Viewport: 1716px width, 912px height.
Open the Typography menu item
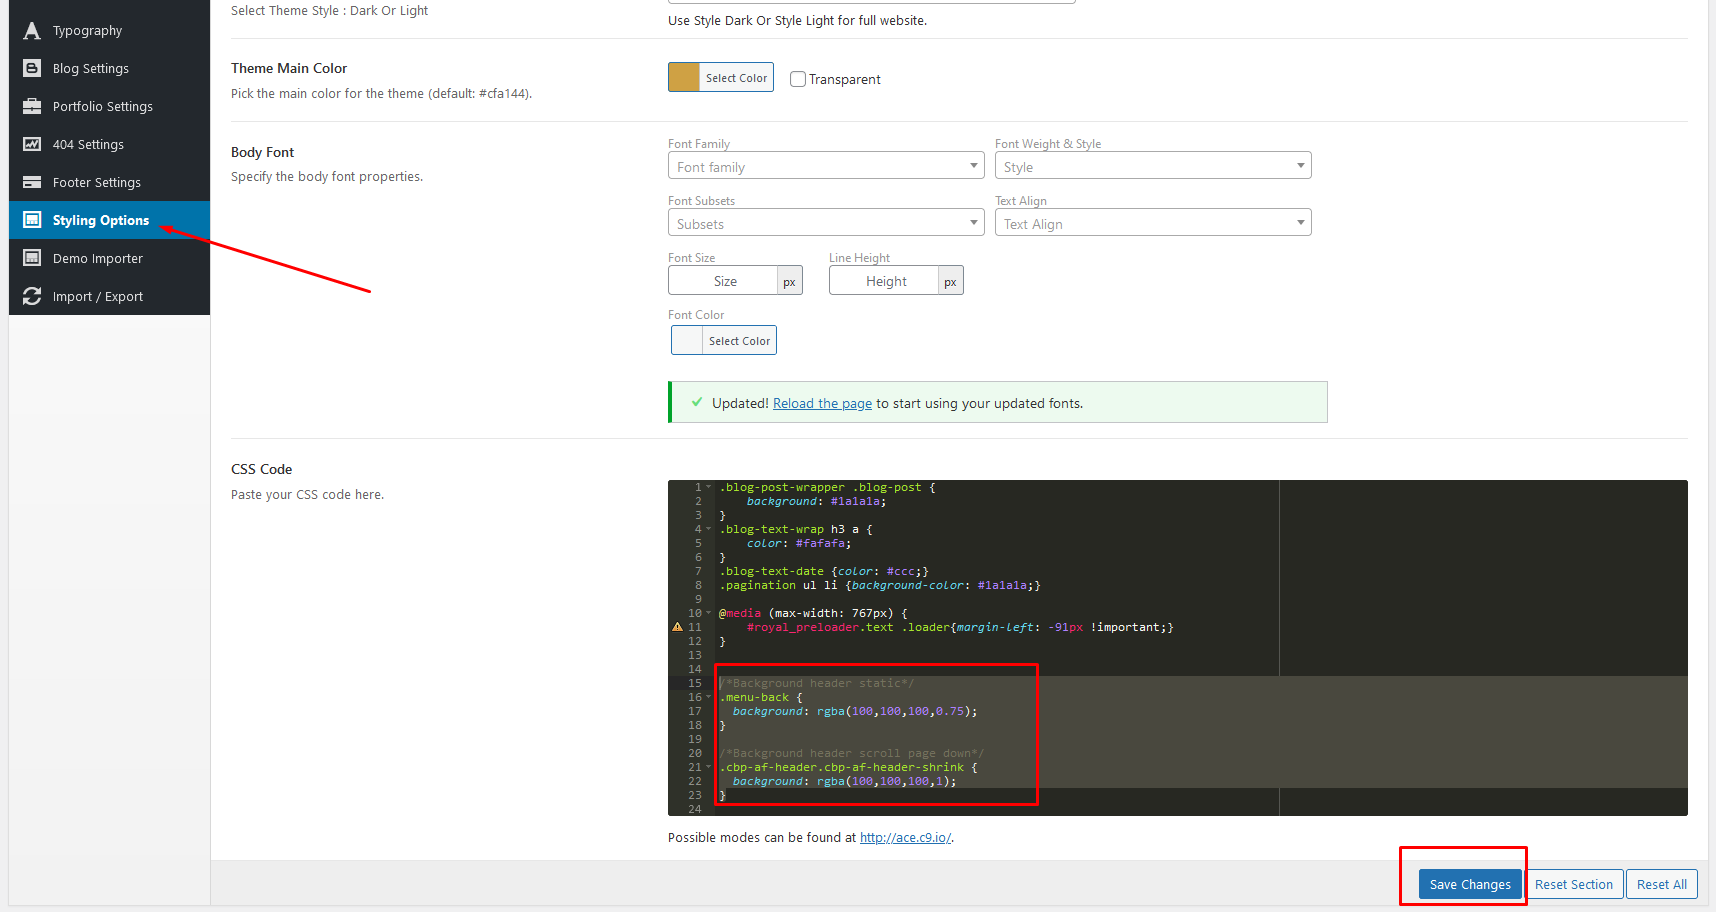click(109, 31)
